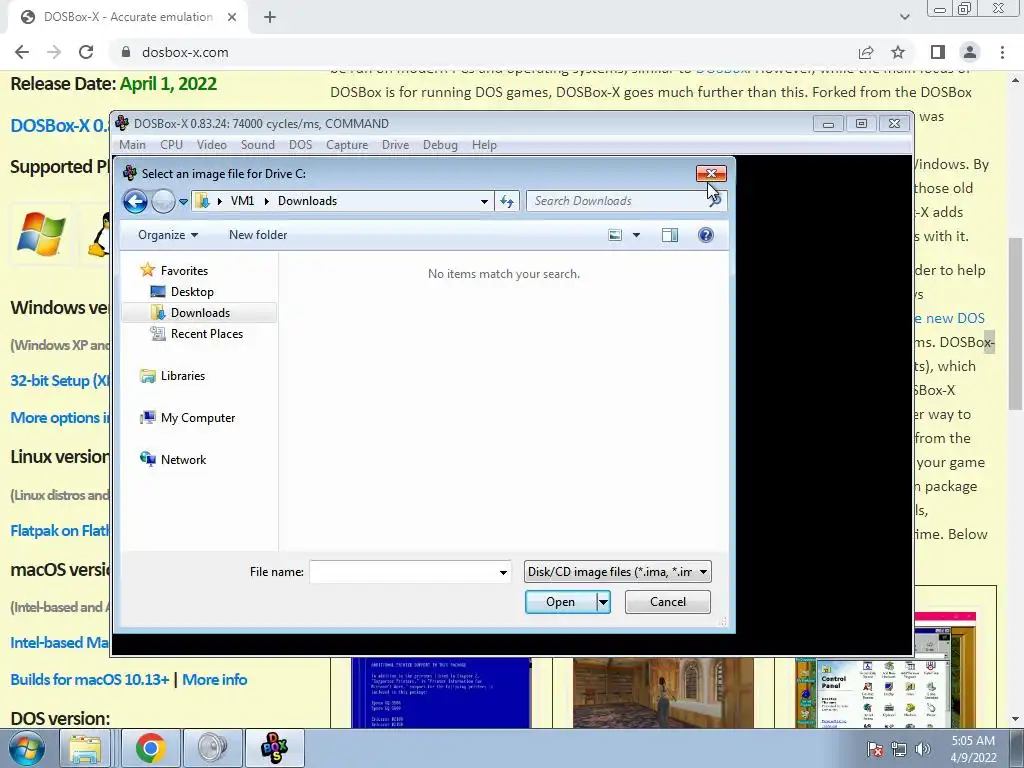Open DOSBox-X DOS menu
Image resolution: width=1024 pixels, height=768 pixels.
300,145
